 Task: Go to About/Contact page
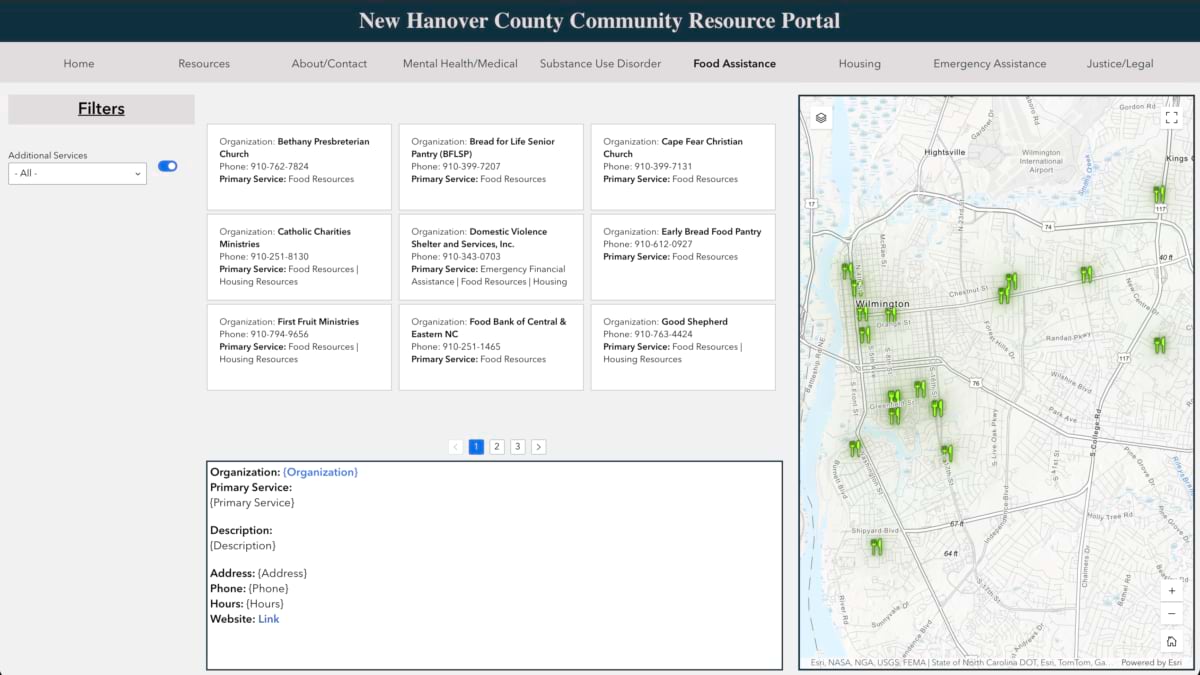pyautogui.click(x=329, y=63)
